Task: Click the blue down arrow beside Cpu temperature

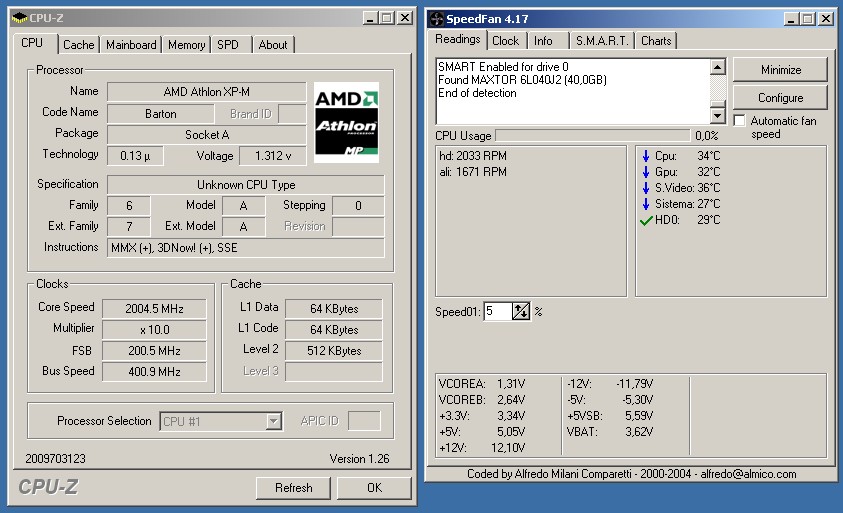Action: click(646, 156)
